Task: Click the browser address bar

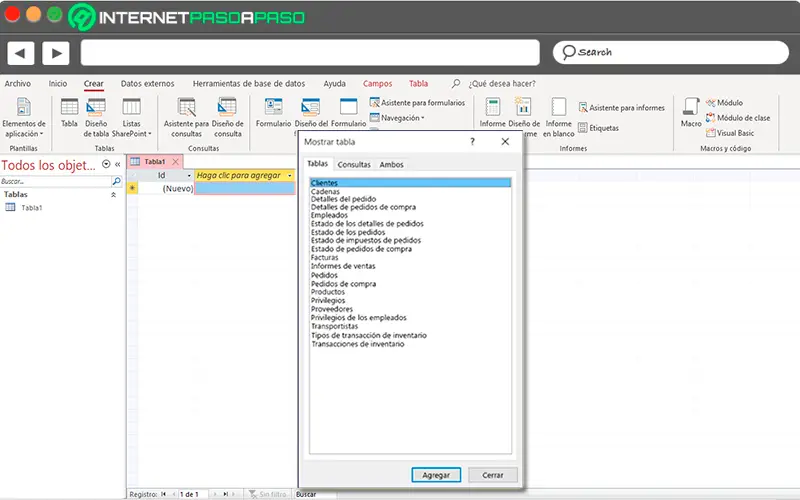Action: tap(310, 53)
